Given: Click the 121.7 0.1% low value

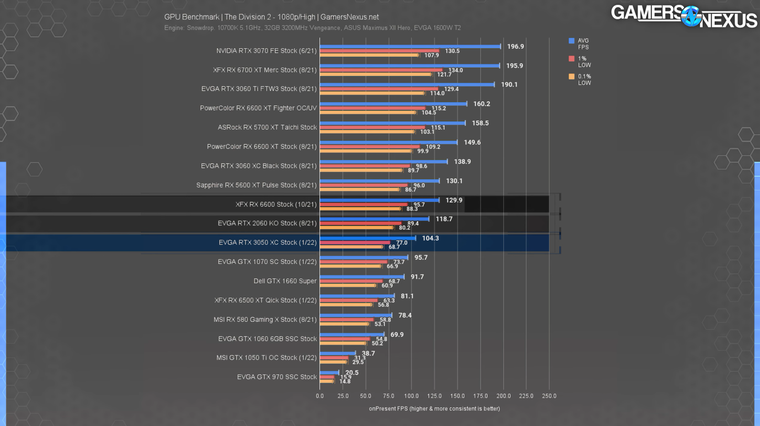Looking at the screenshot, I should pyautogui.click(x=444, y=75).
